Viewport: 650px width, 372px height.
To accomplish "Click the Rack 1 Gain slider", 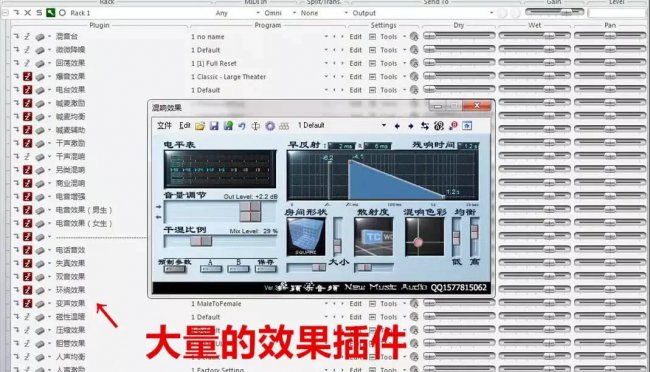I will (554, 12).
